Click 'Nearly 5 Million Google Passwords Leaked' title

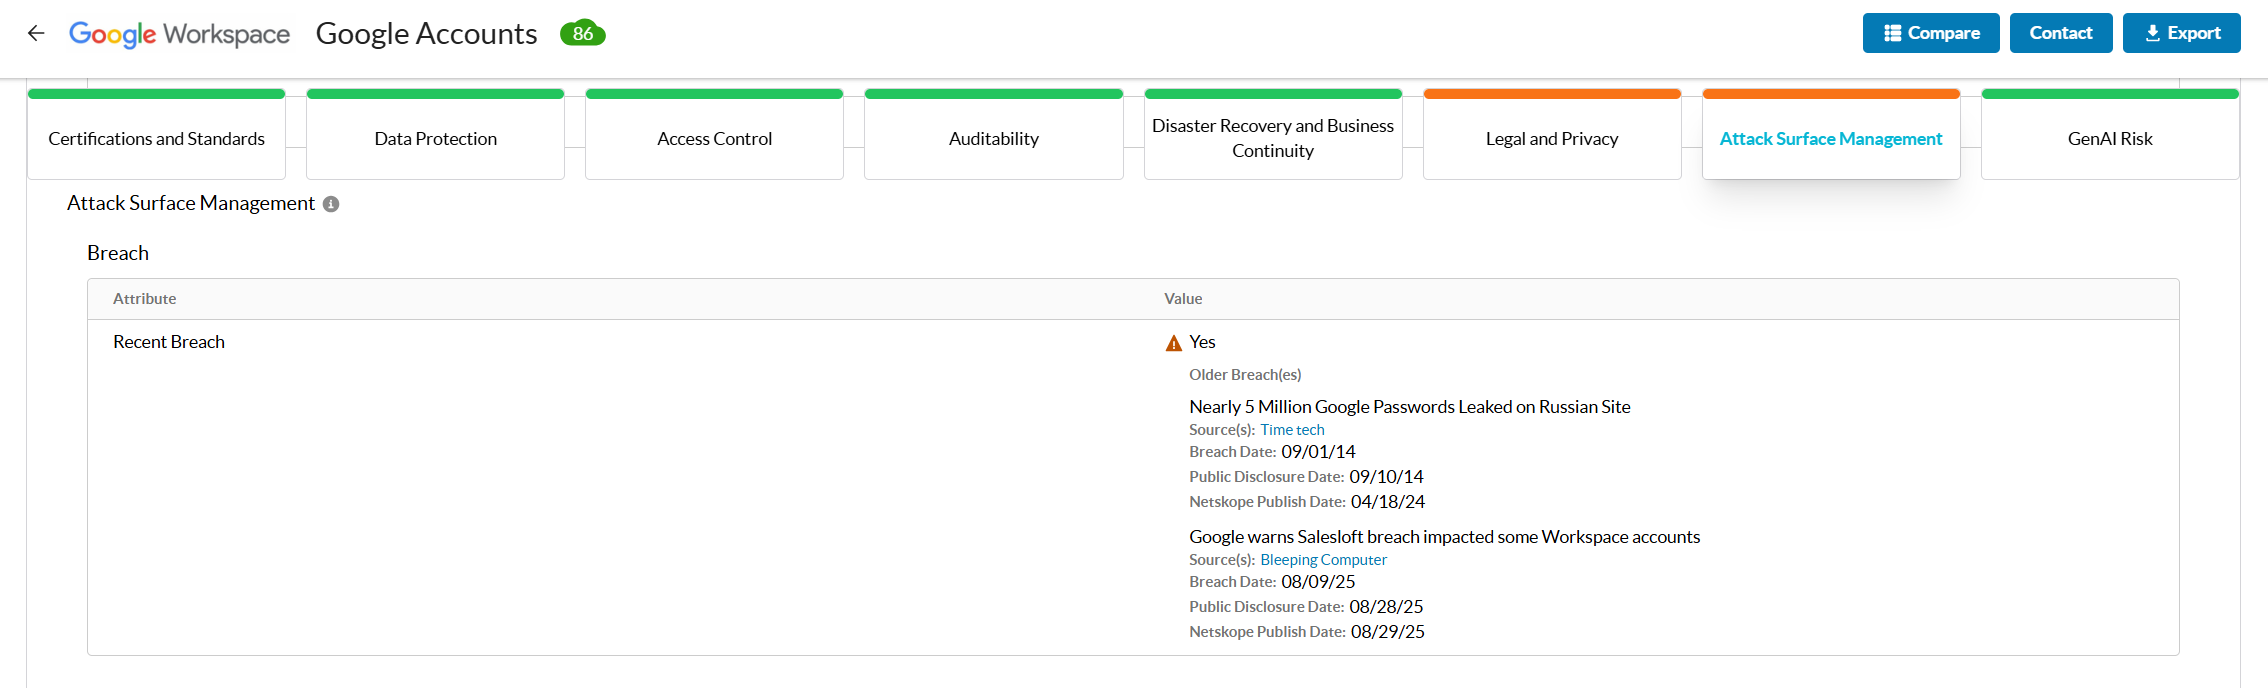(x=1409, y=407)
